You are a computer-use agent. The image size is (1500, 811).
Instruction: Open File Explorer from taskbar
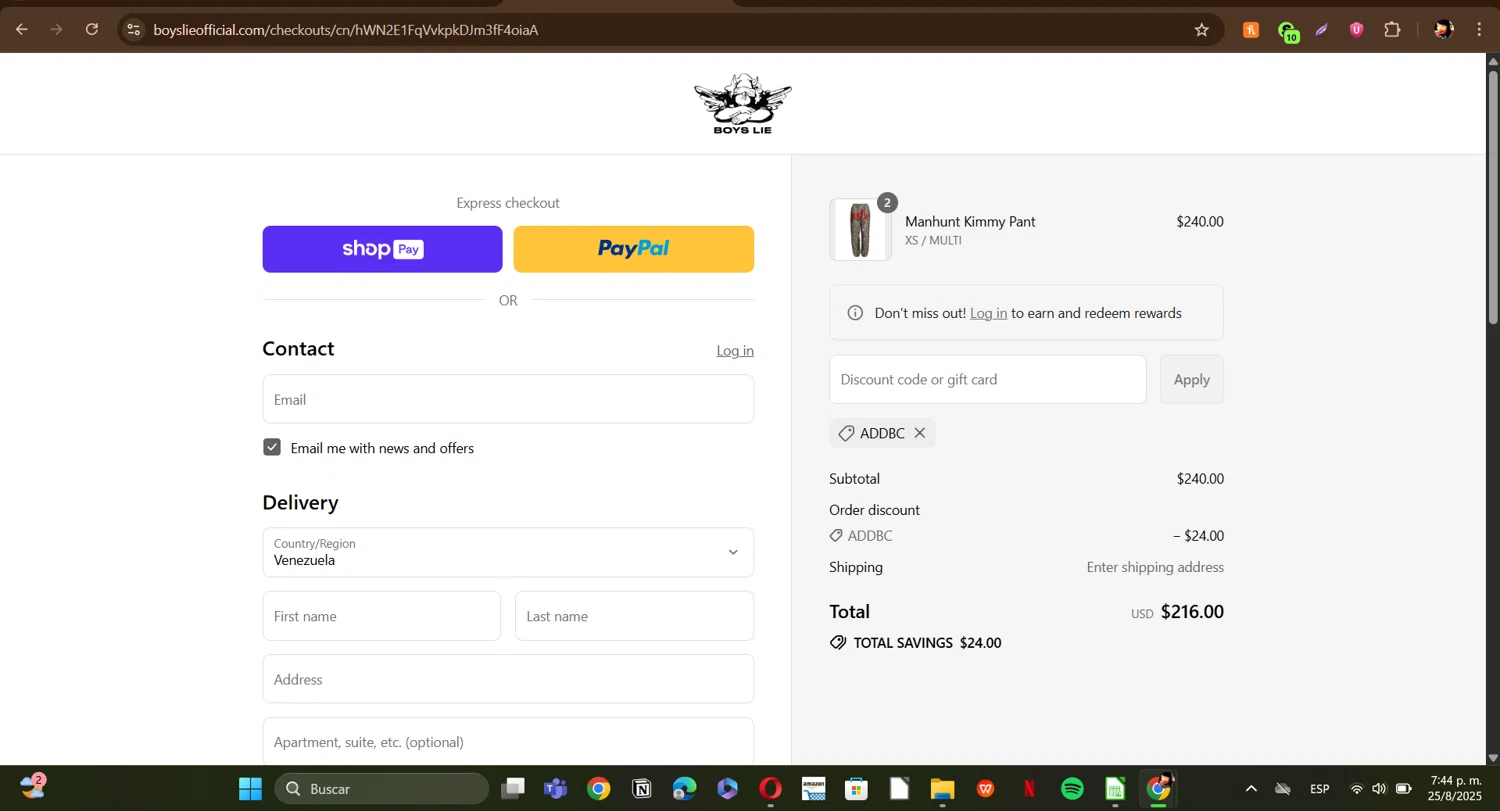point(942,789)
